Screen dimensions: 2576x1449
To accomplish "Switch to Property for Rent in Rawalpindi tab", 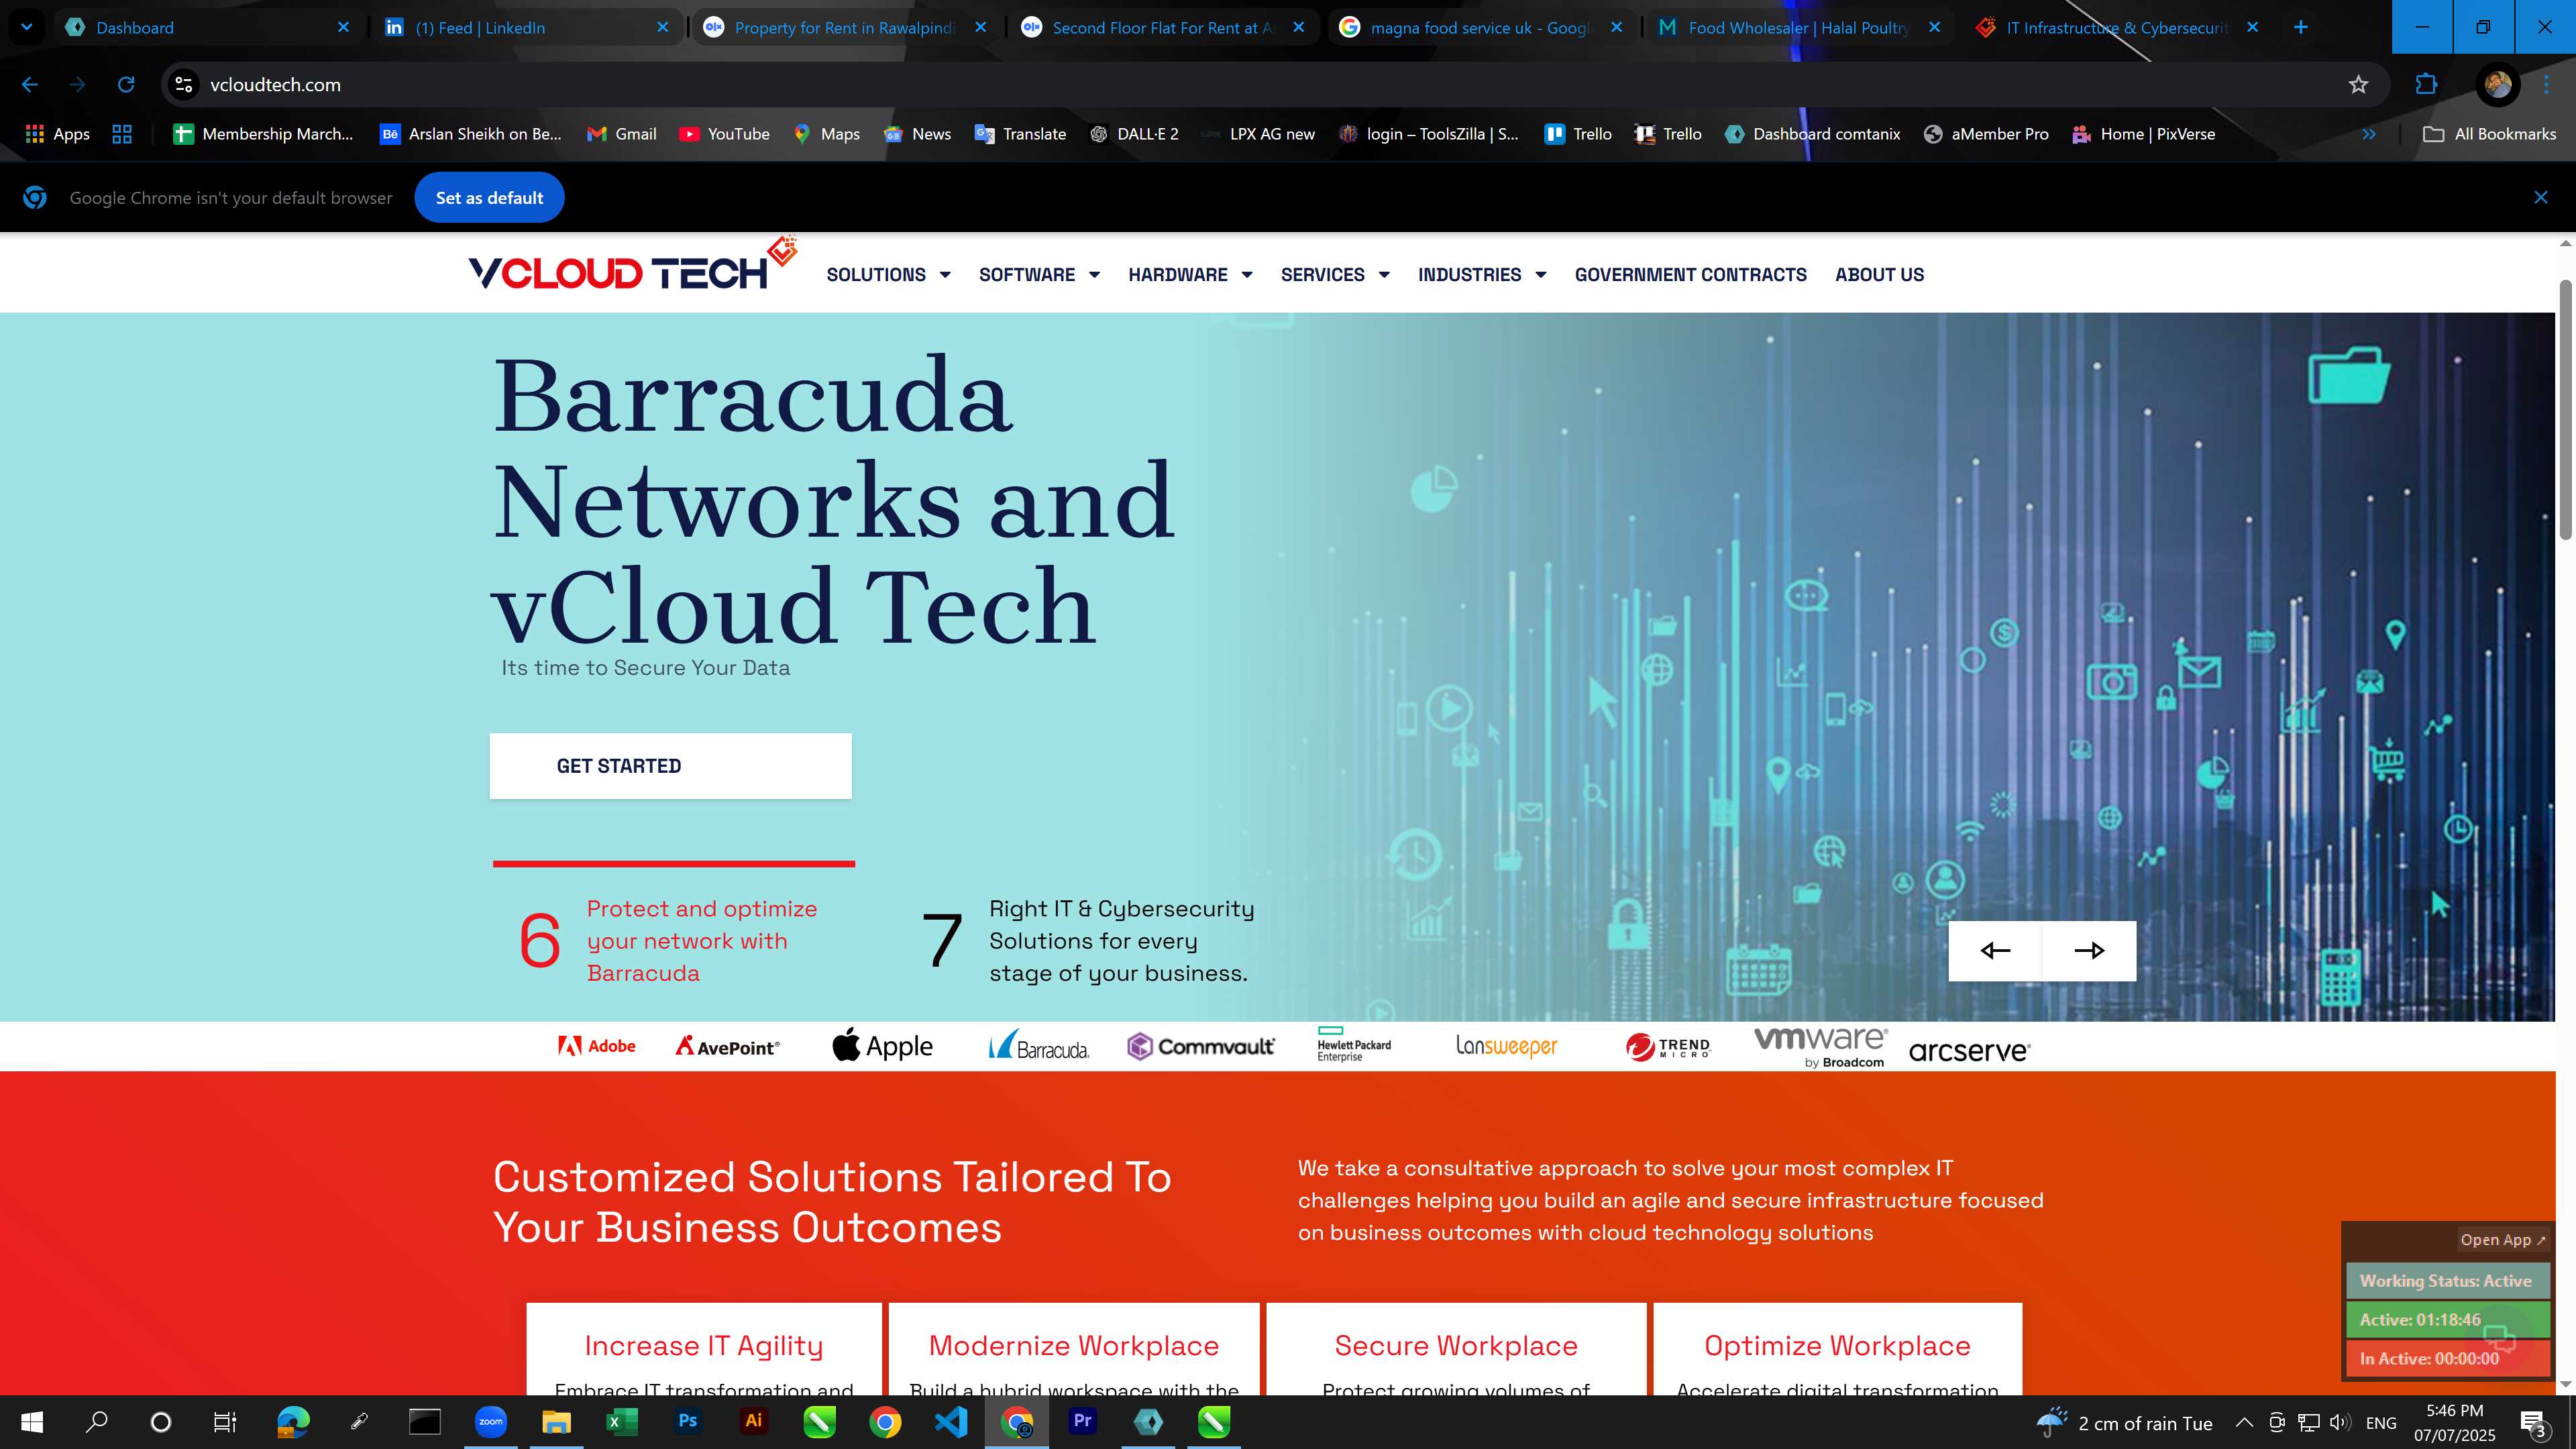I will tap(845, 27).
